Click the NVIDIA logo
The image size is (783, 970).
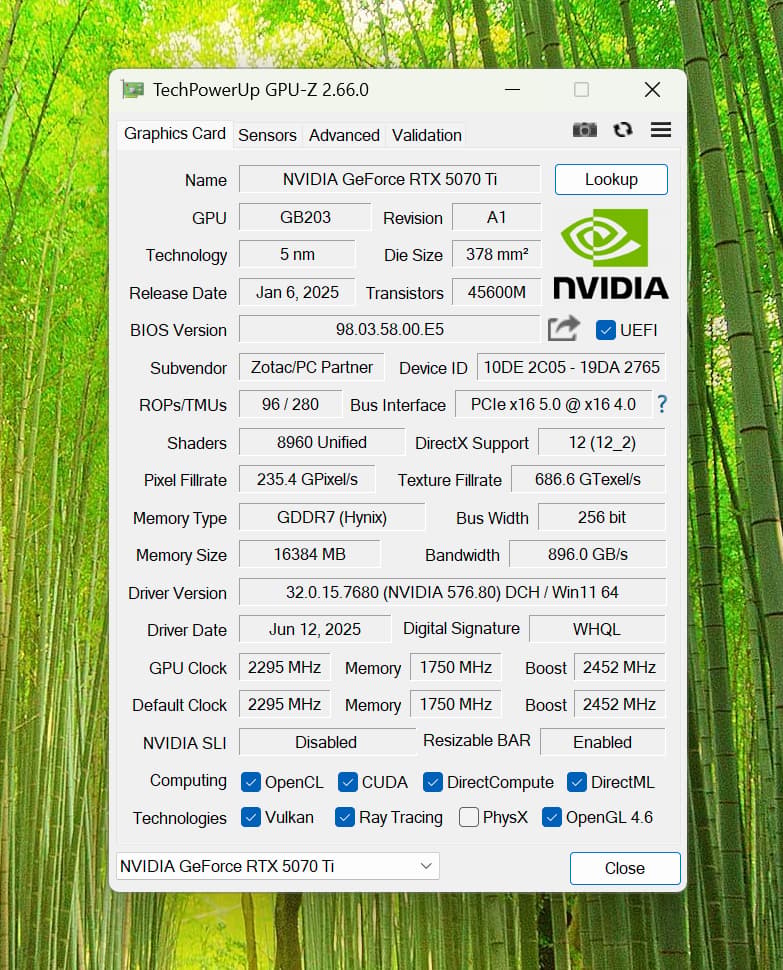(x=610, y=254)
